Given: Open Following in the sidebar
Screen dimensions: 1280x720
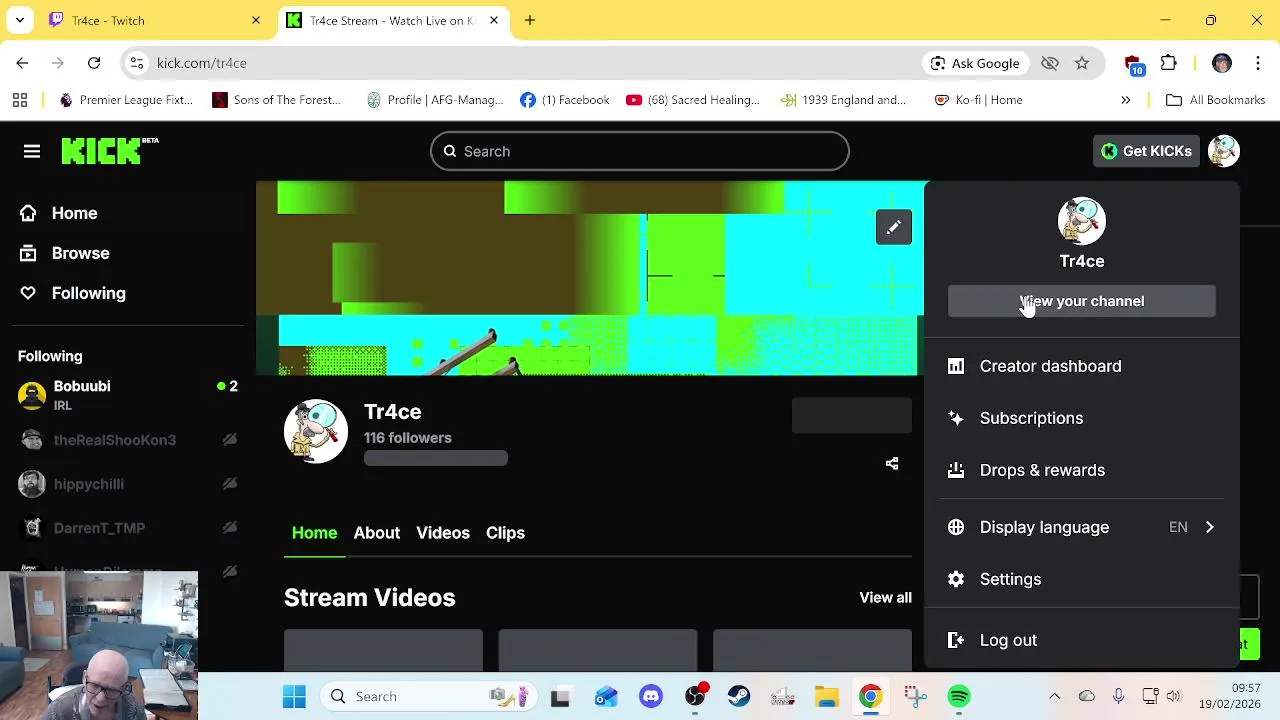Looking at the screenshot, I should pyautogui.click(x=88, y=293).
